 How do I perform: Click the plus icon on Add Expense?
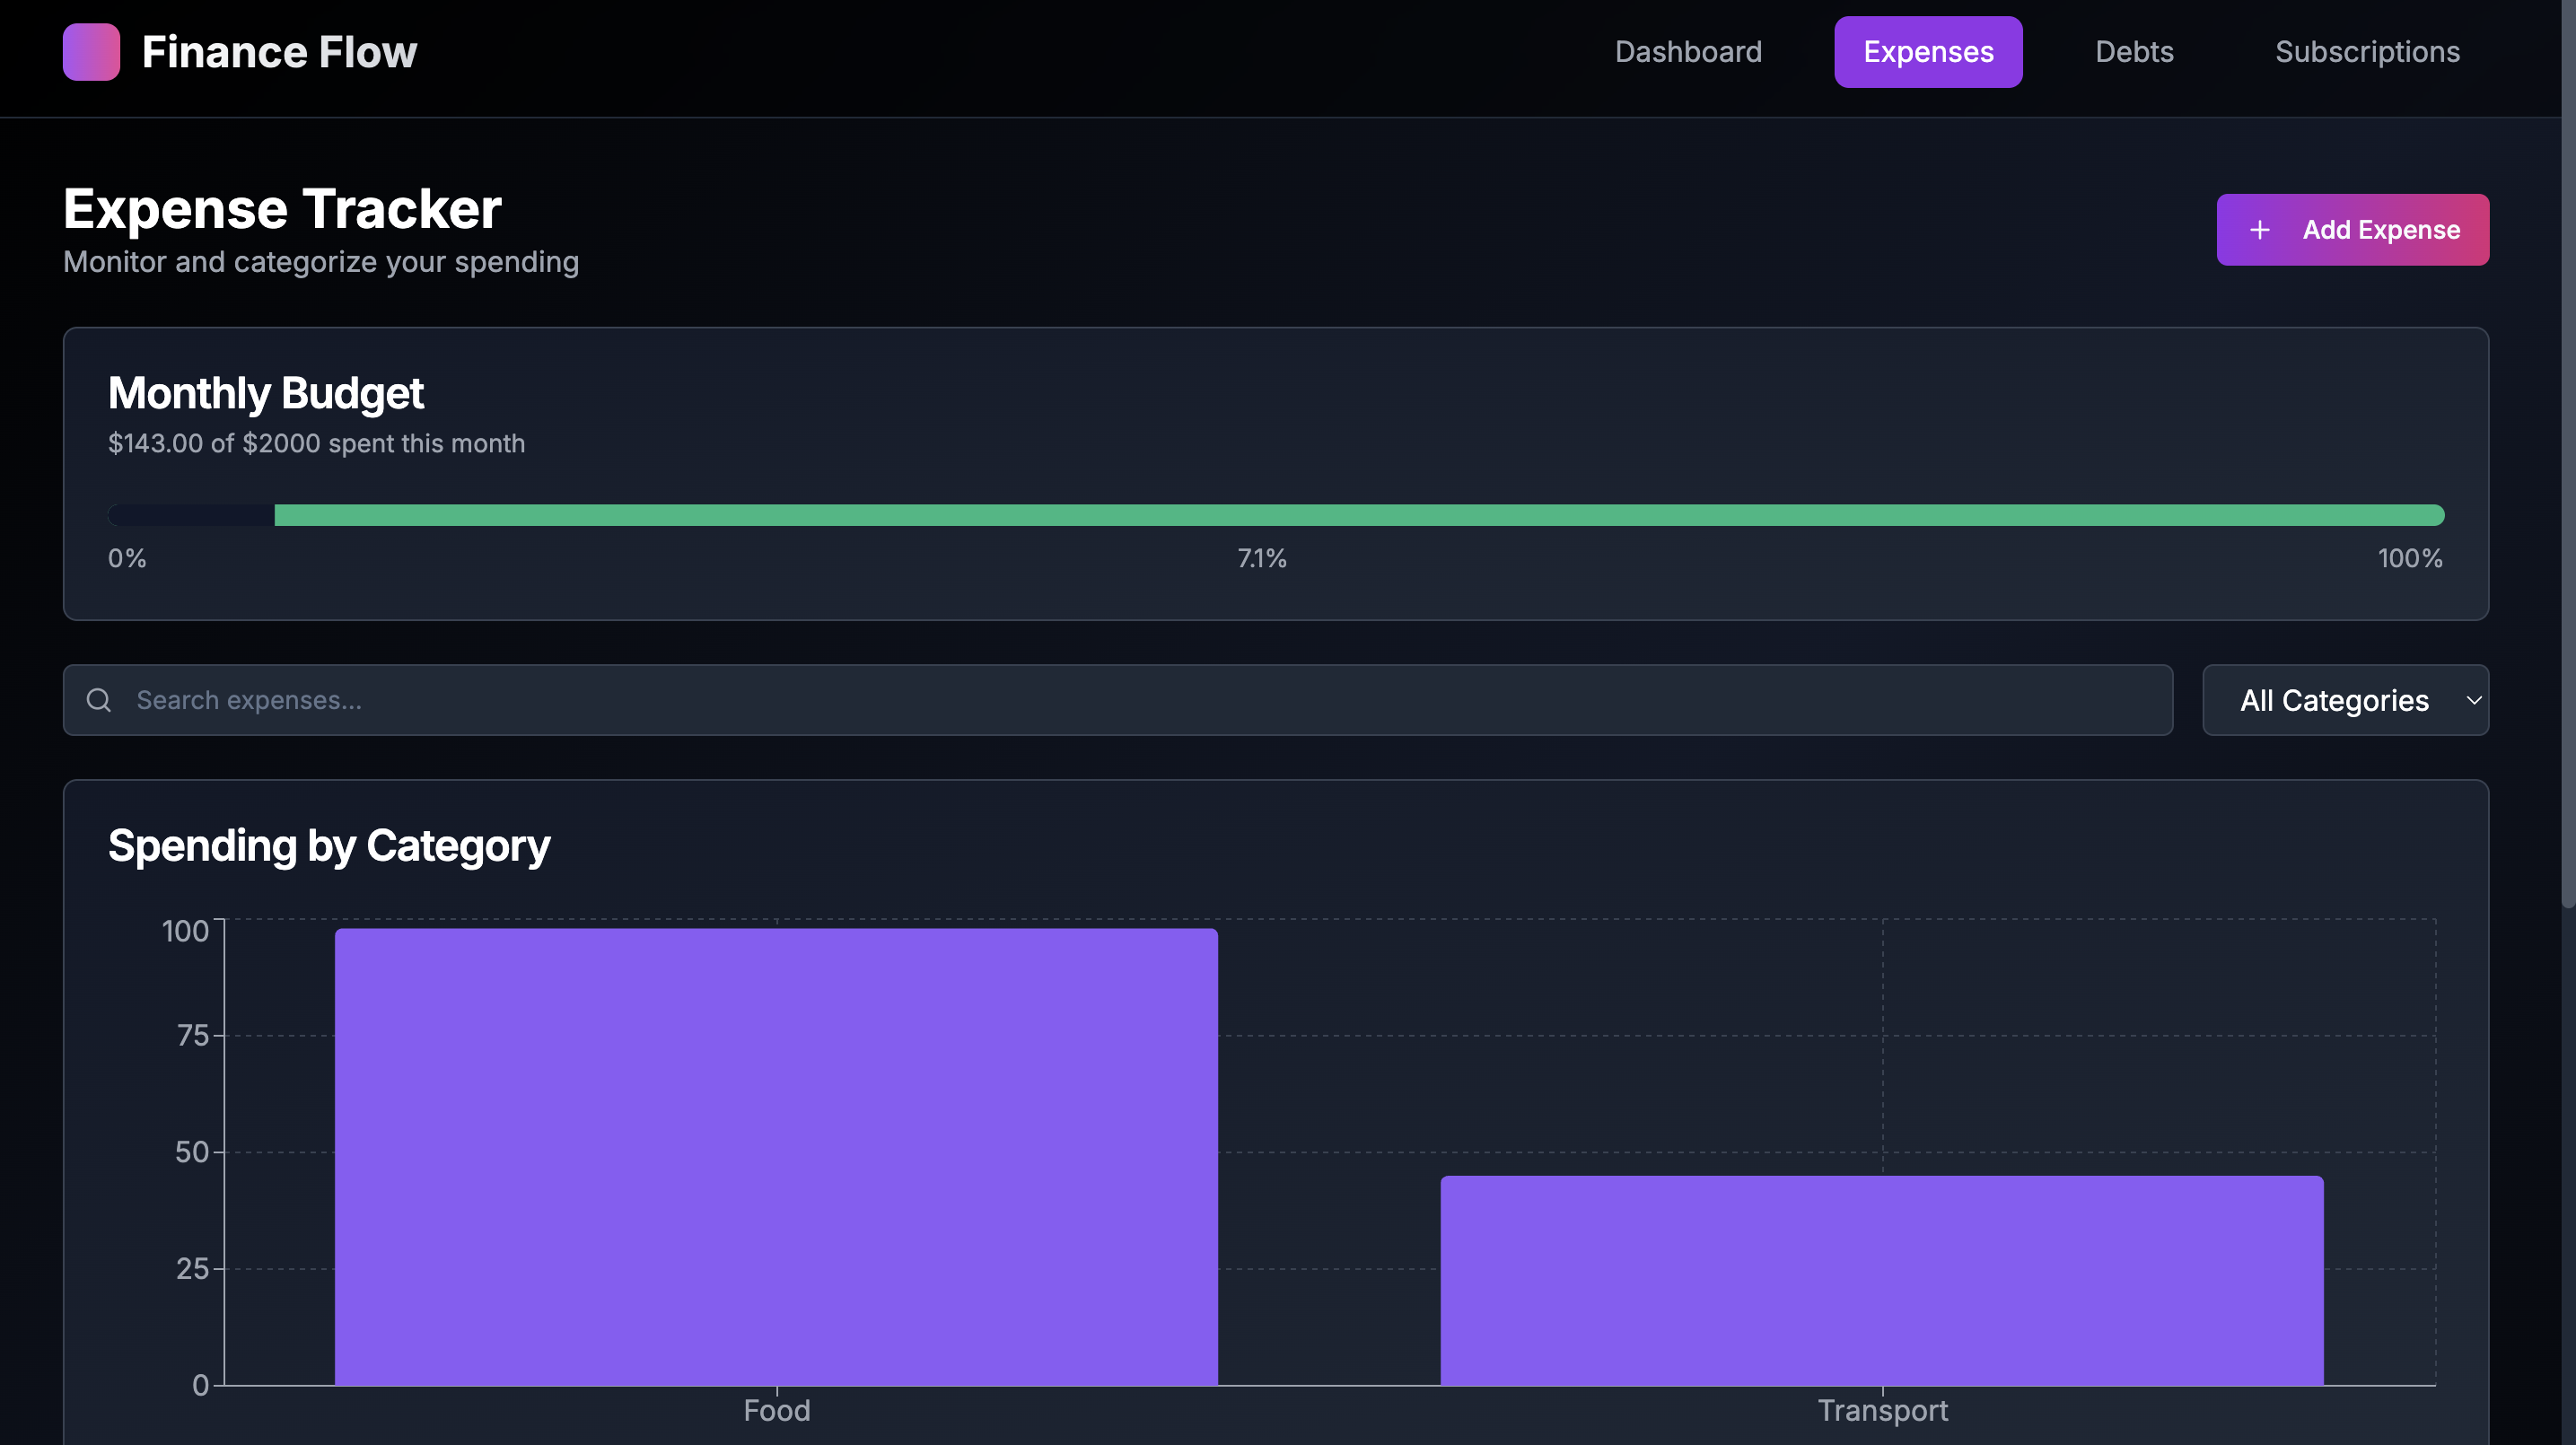point(2259,230)
